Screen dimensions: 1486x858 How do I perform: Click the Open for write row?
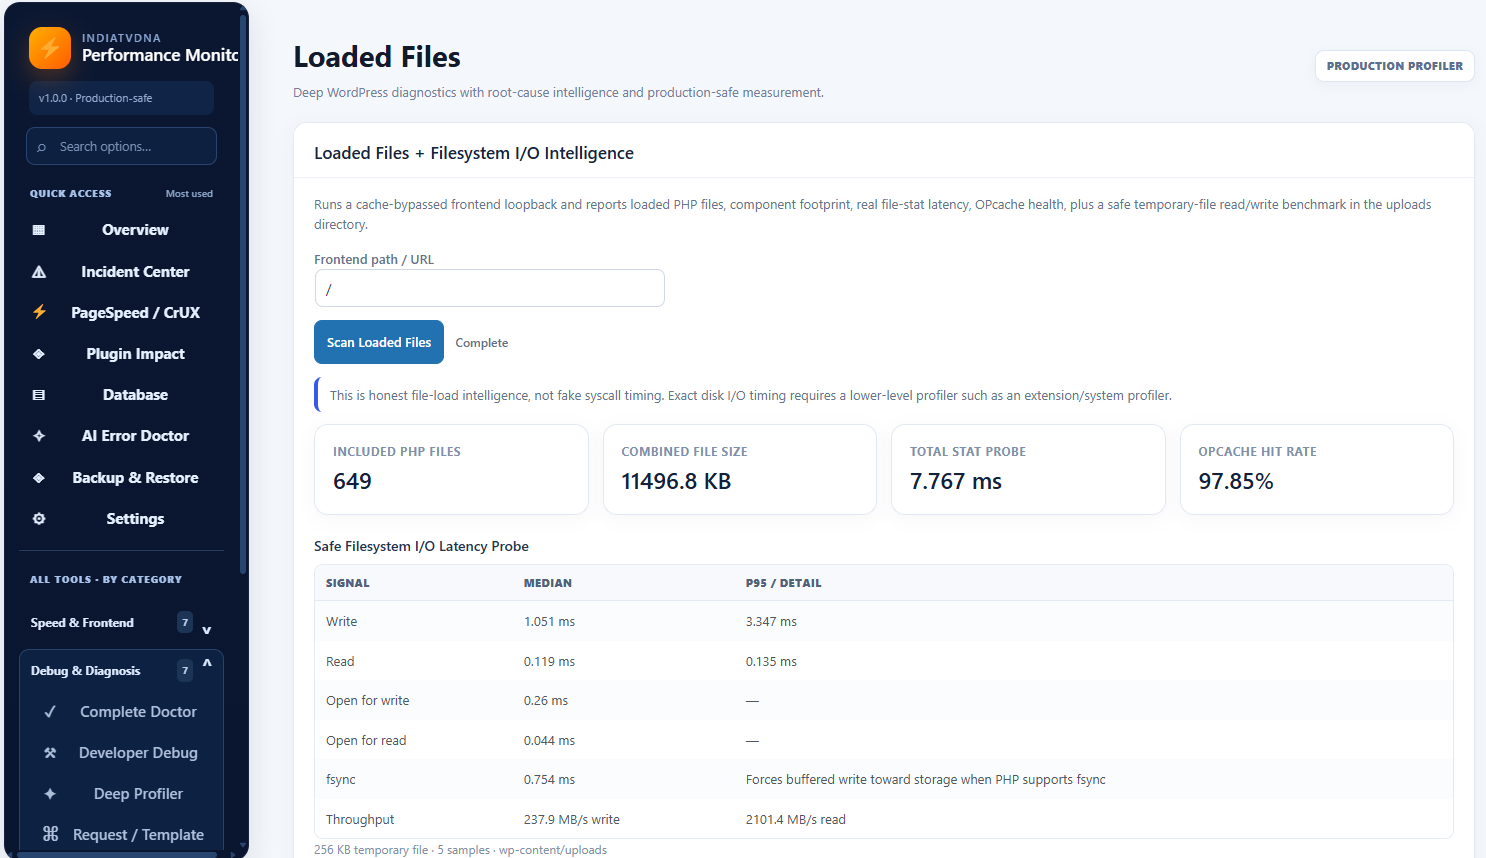click(884, 701)
